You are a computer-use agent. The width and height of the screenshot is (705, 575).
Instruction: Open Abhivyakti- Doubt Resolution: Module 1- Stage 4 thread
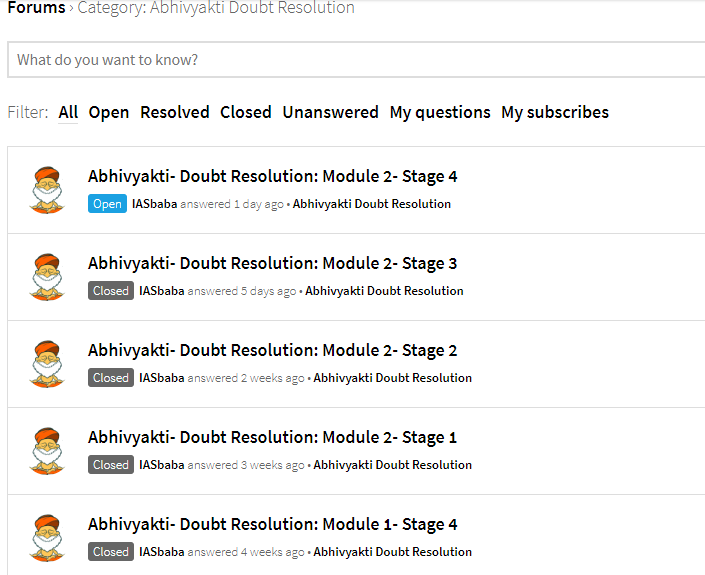[272, 524]
